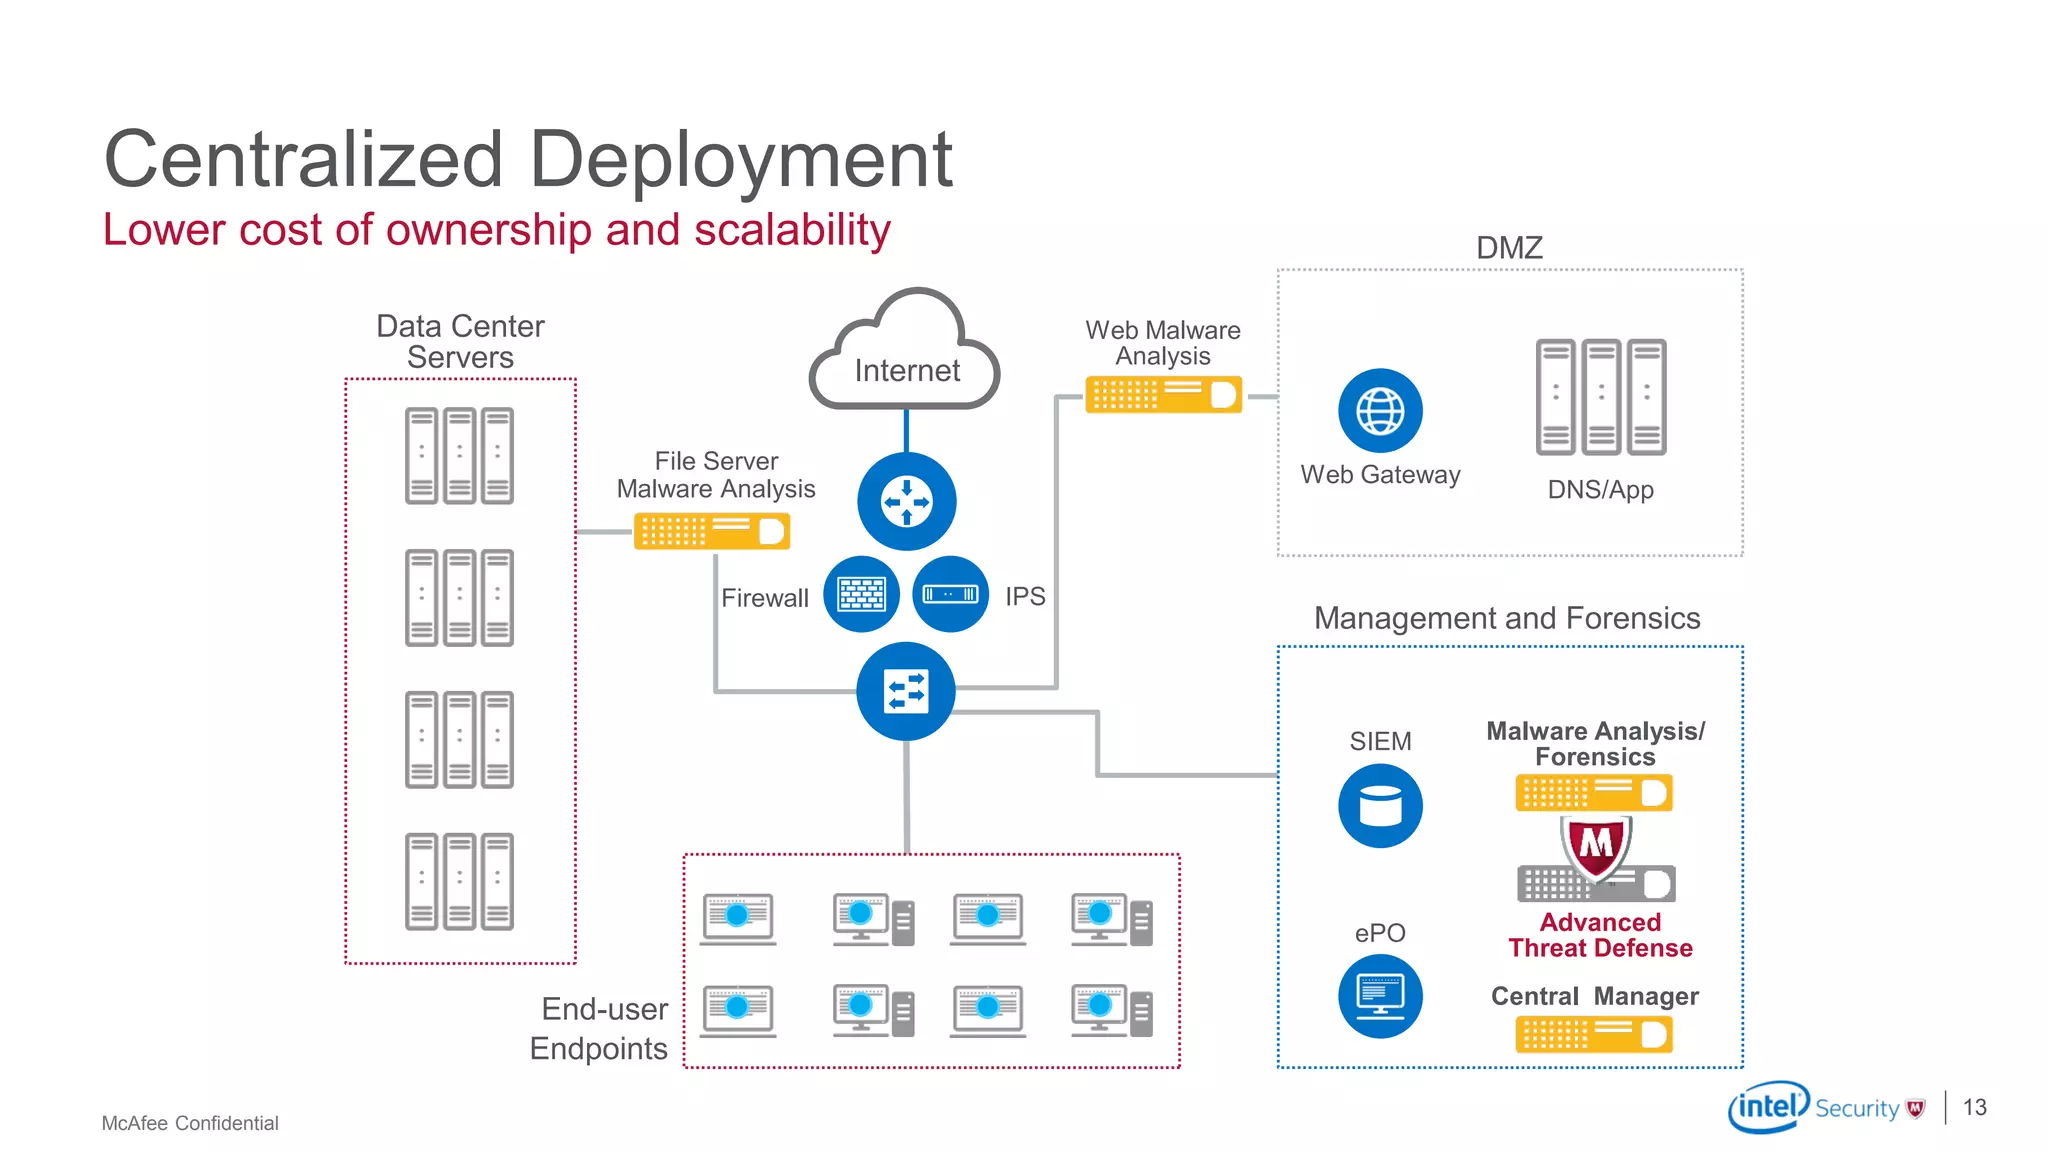Select the Central Manager yellow appliance
2048x1152 pixels.
[x=1594, y=1034]
